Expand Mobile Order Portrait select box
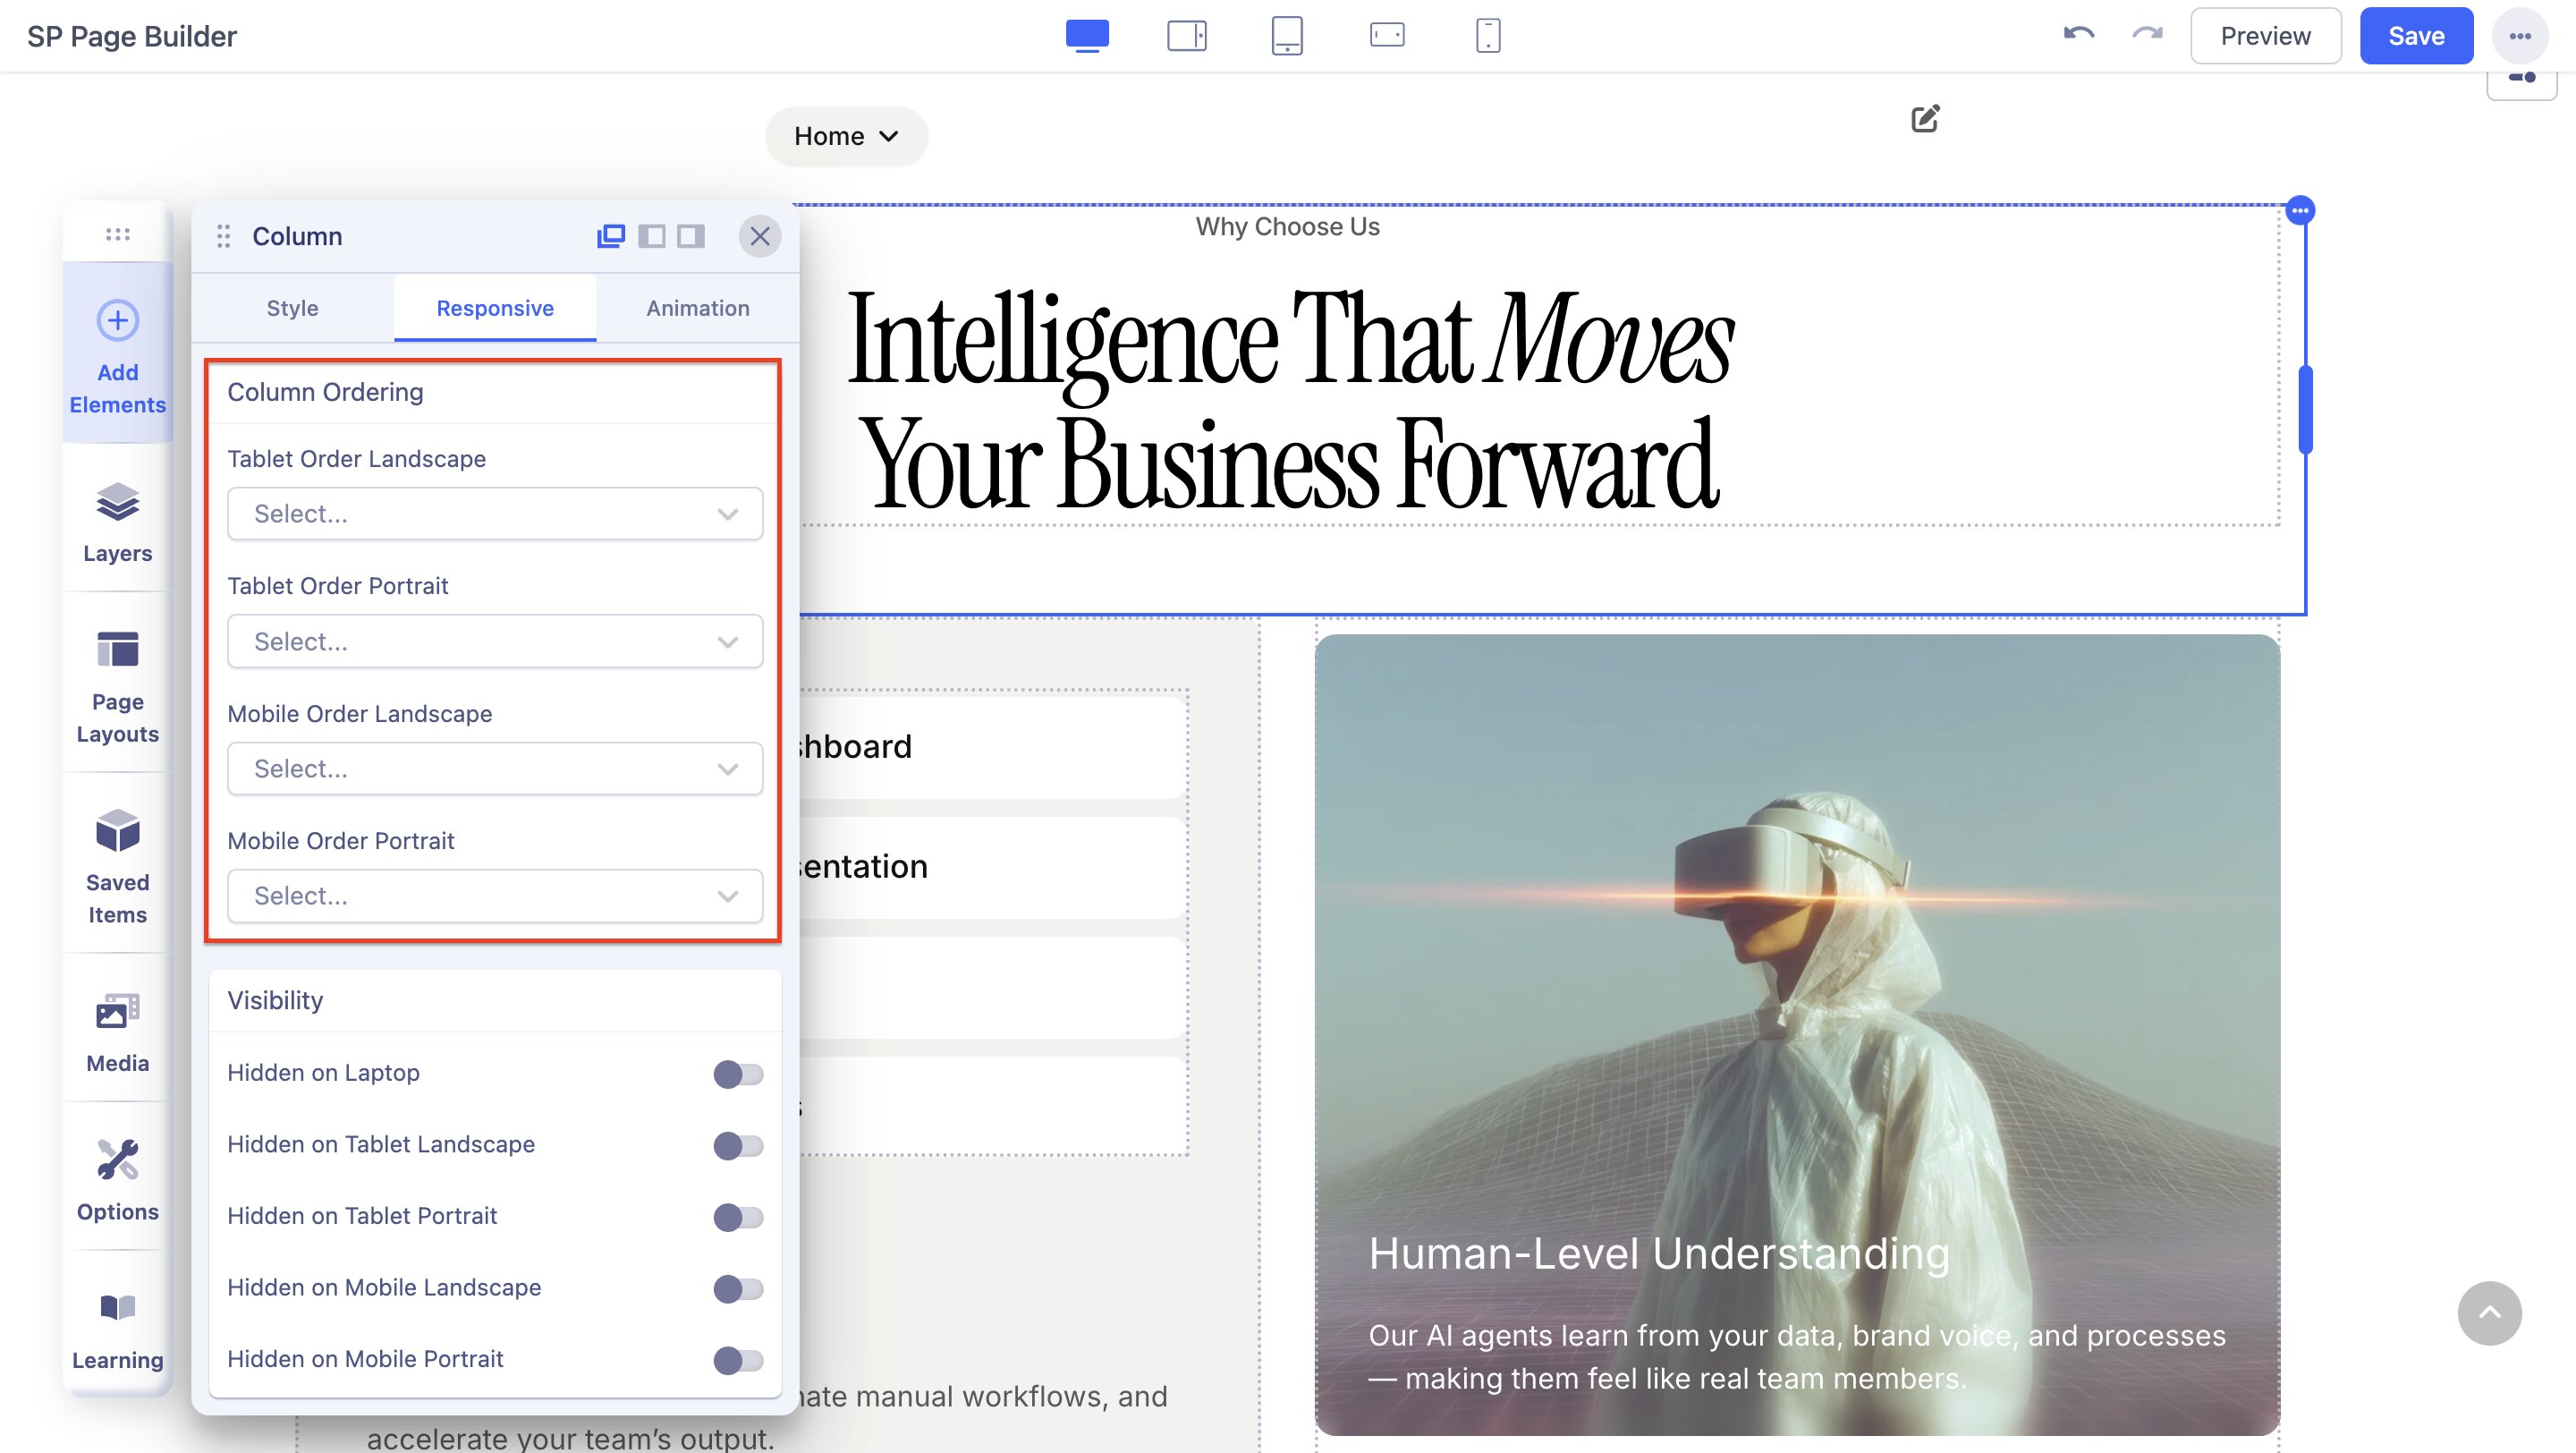Image resolution: width=2576 pixels, height=1453 pixels. 495,896
